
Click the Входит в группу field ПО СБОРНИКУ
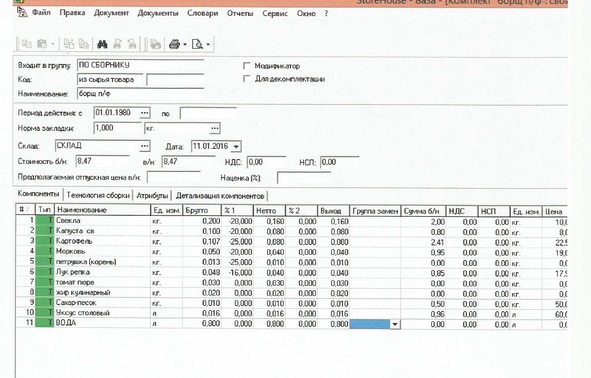[141, 65]
